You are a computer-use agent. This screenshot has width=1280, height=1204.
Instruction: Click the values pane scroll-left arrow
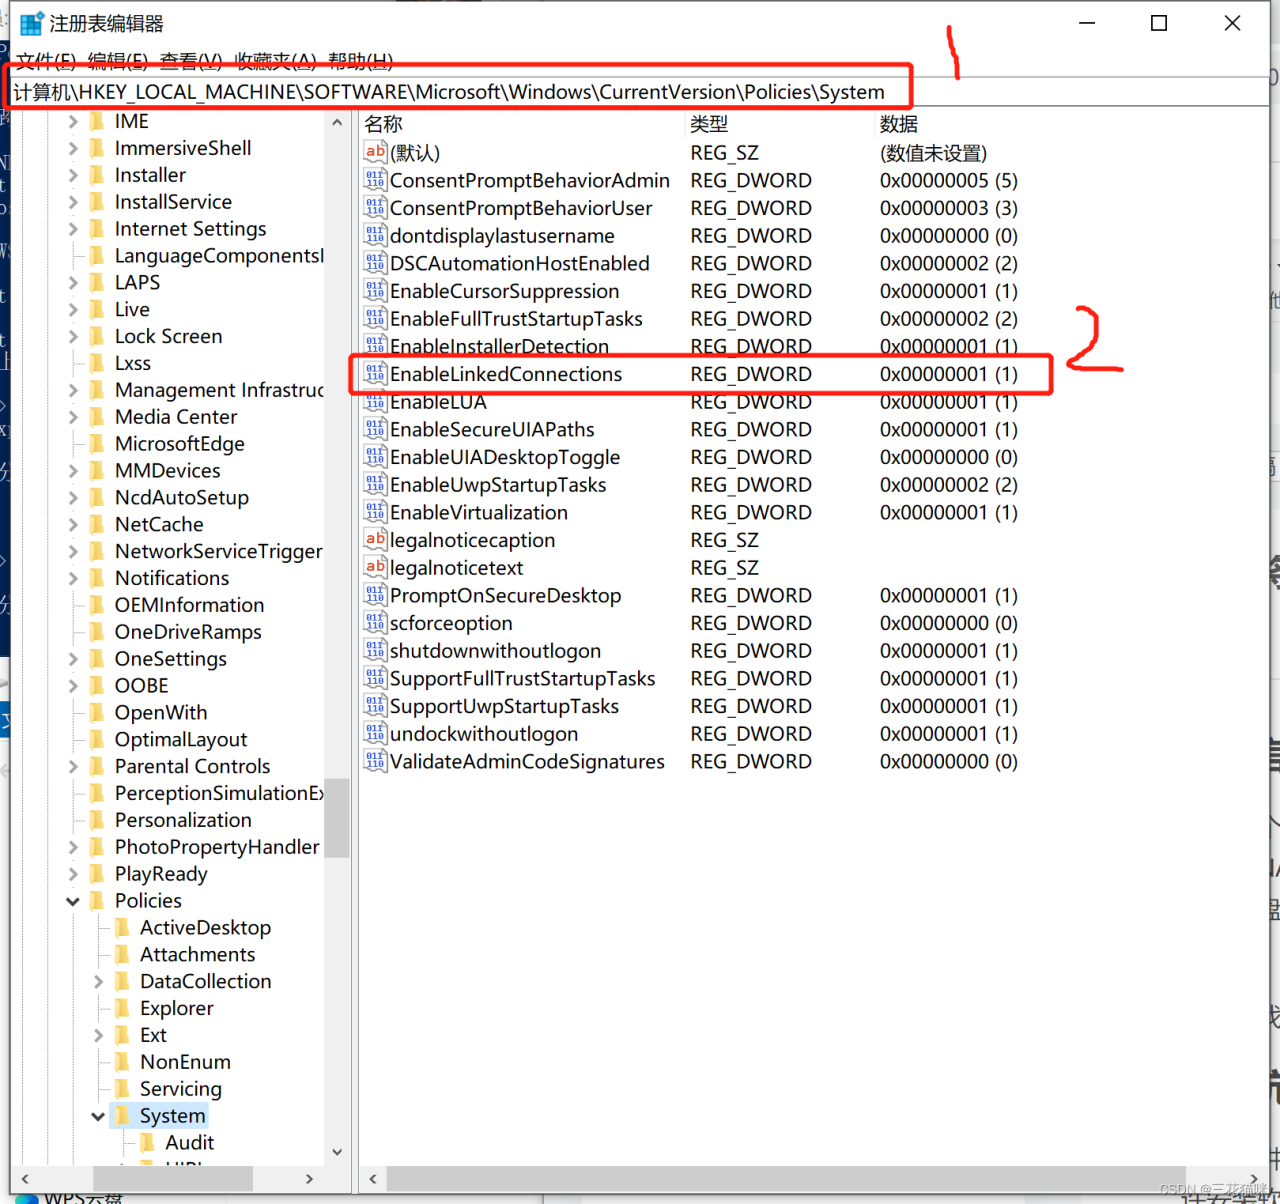372,1179
